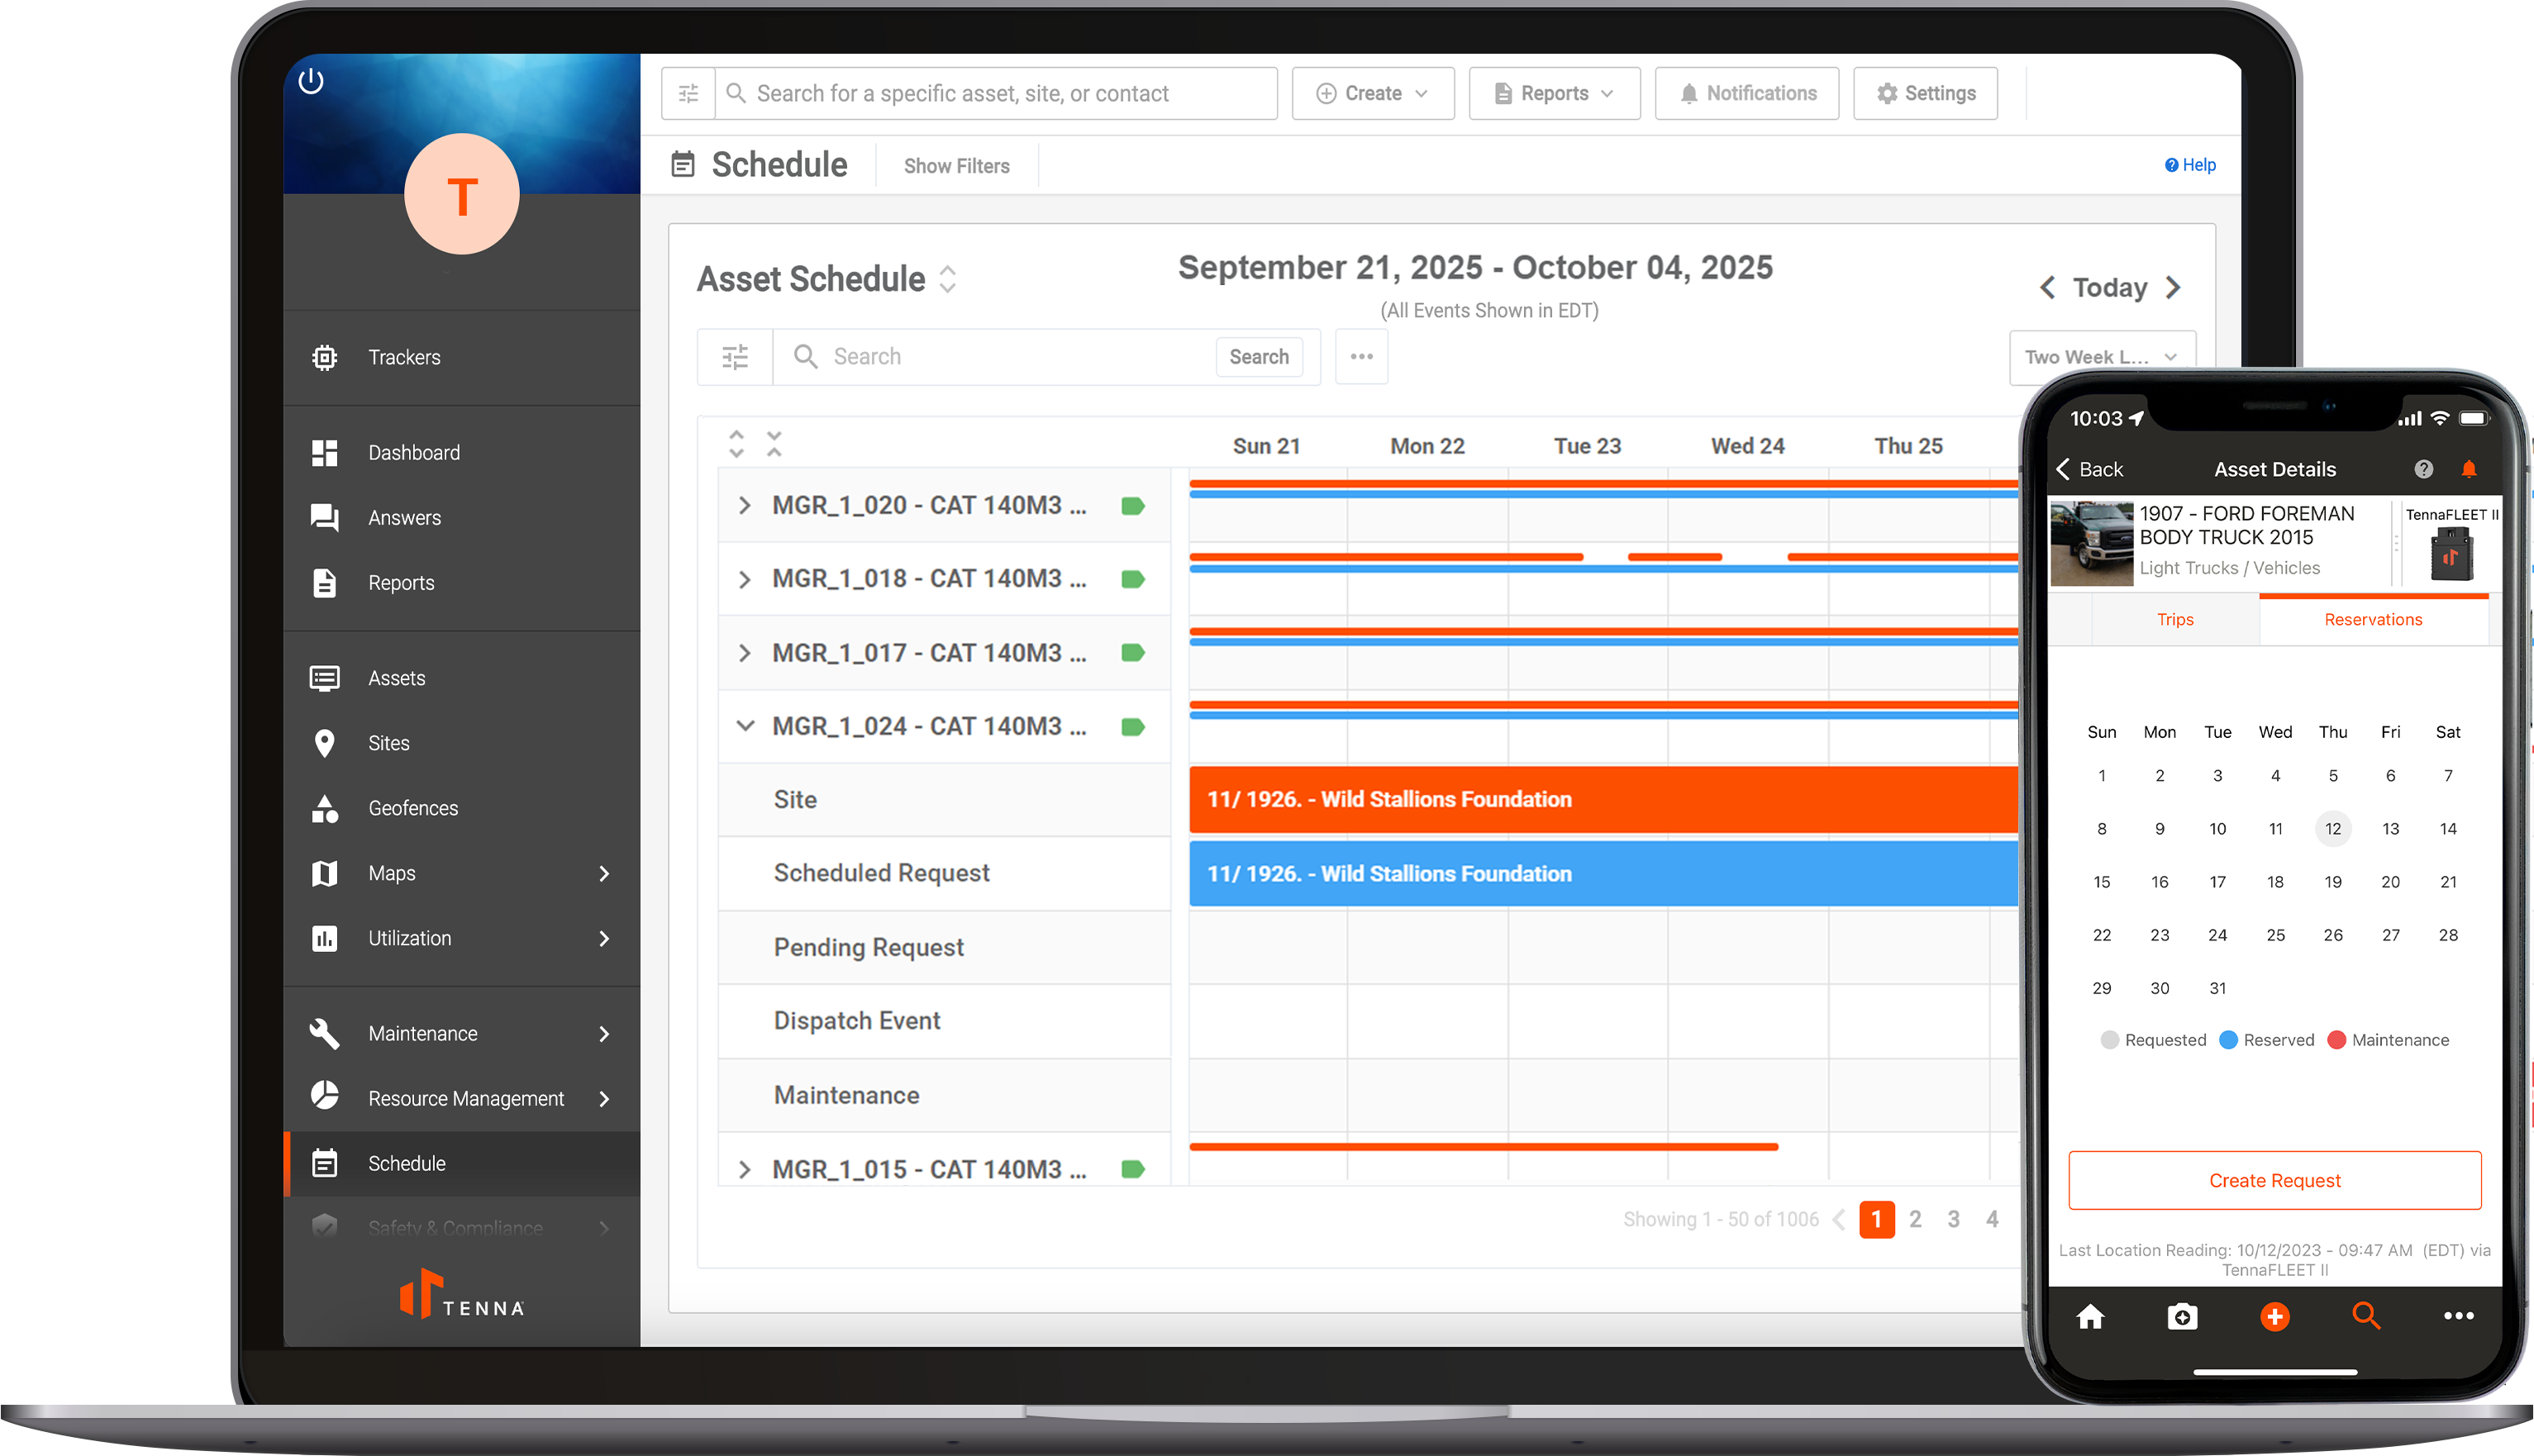Open the Geofences sidebar item
Image resolution: width=2534 pixels, height=1456 pixels.
coord(412,808)
